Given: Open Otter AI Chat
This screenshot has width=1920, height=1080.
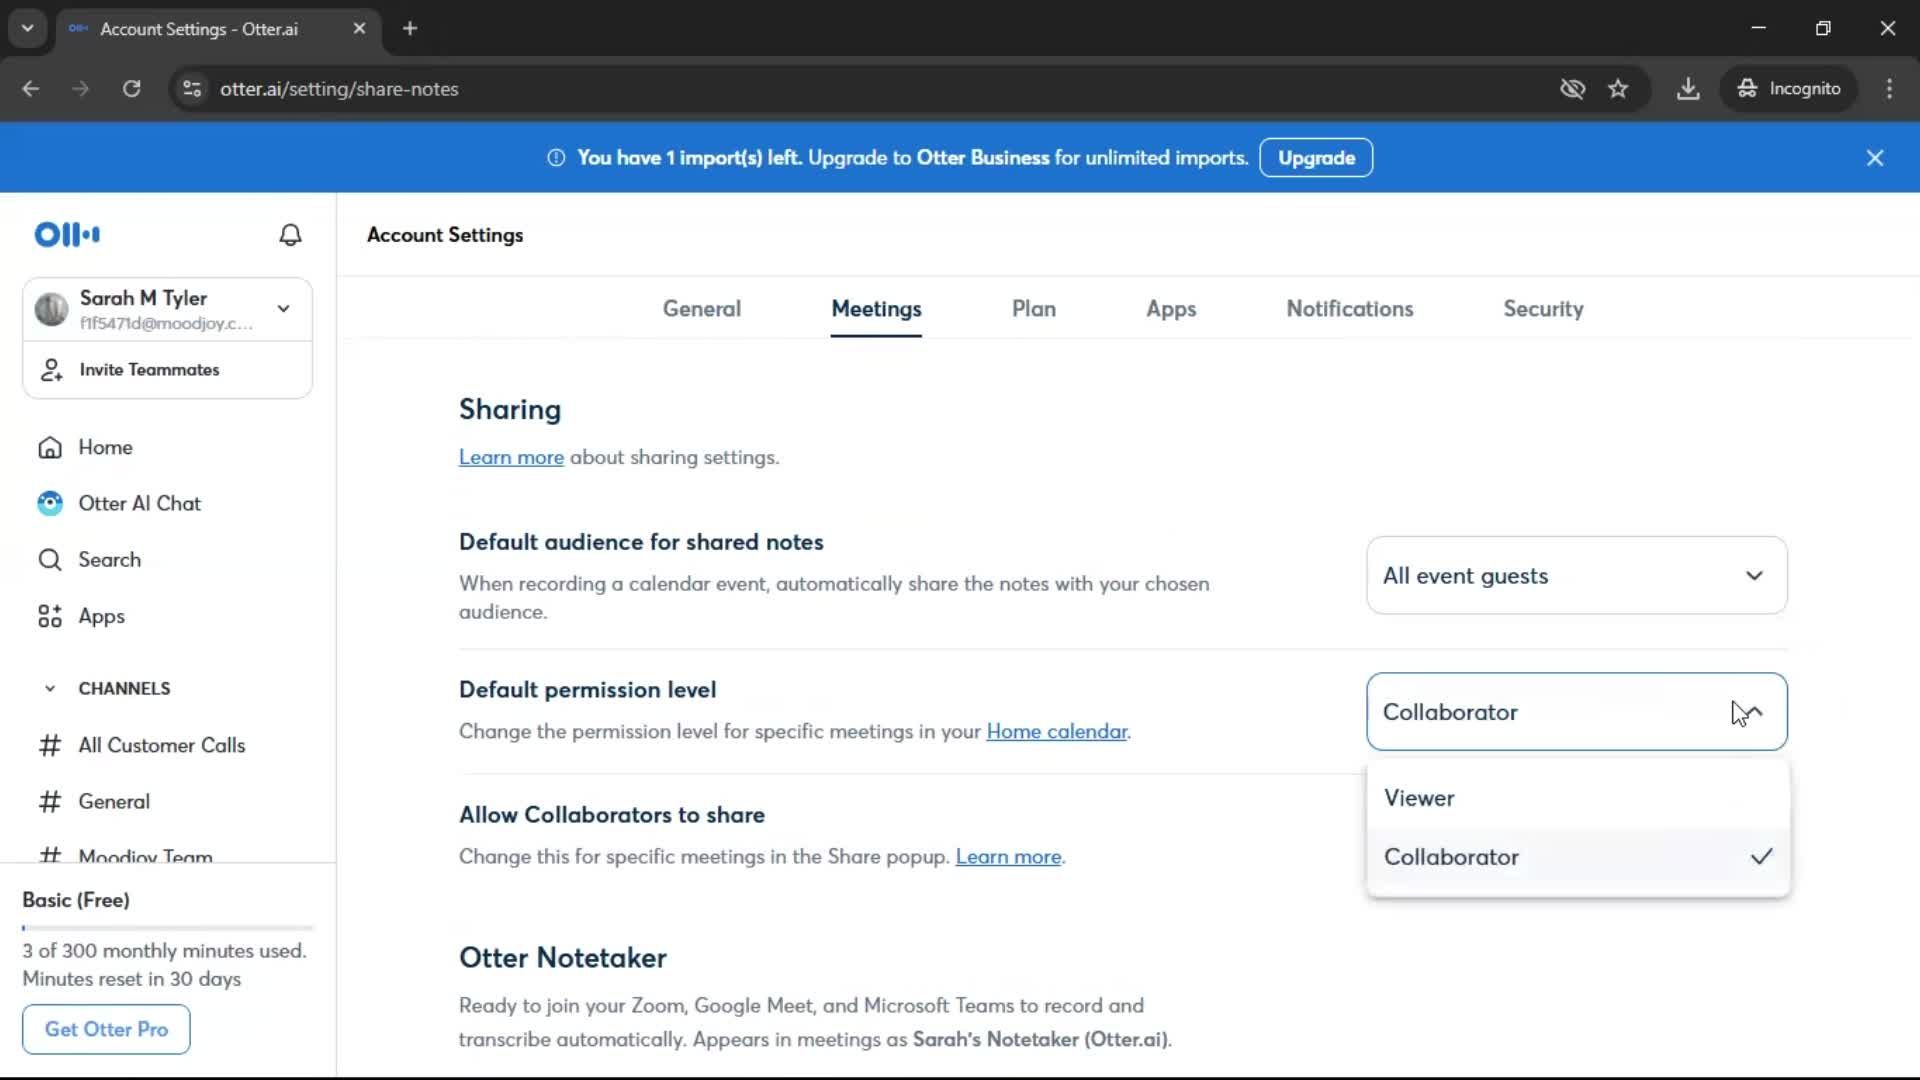Looking at the screenshot, I should 139,503.
